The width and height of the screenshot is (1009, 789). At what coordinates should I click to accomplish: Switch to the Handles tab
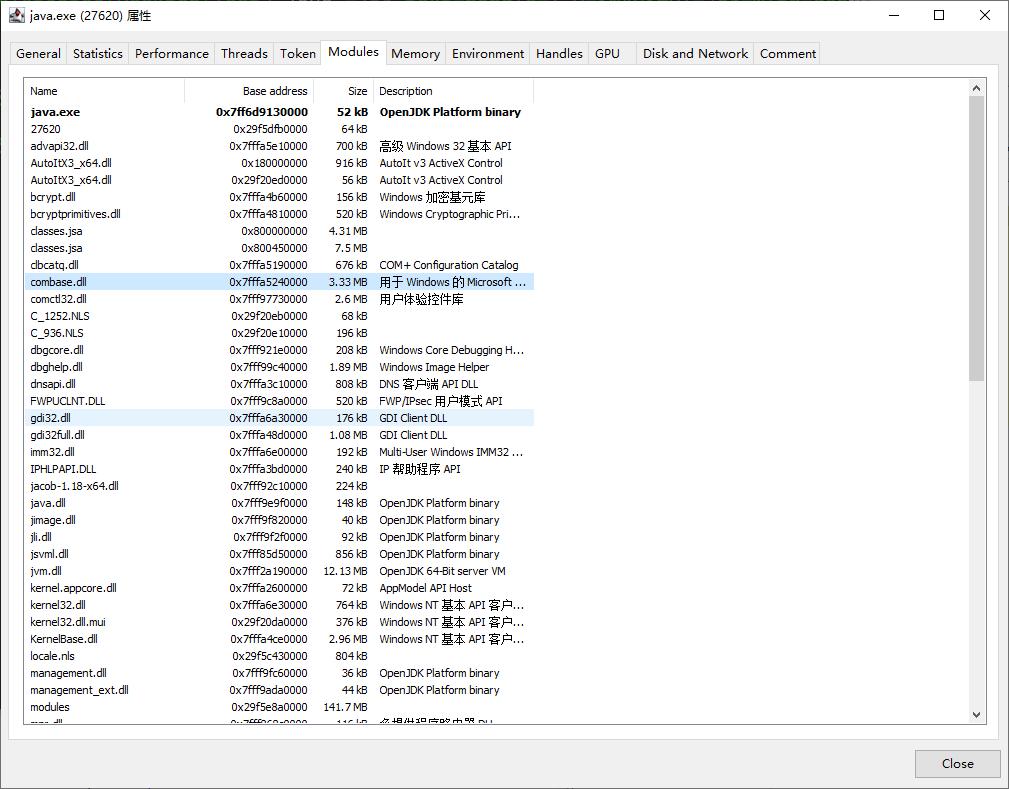click(x=559, y=53)
